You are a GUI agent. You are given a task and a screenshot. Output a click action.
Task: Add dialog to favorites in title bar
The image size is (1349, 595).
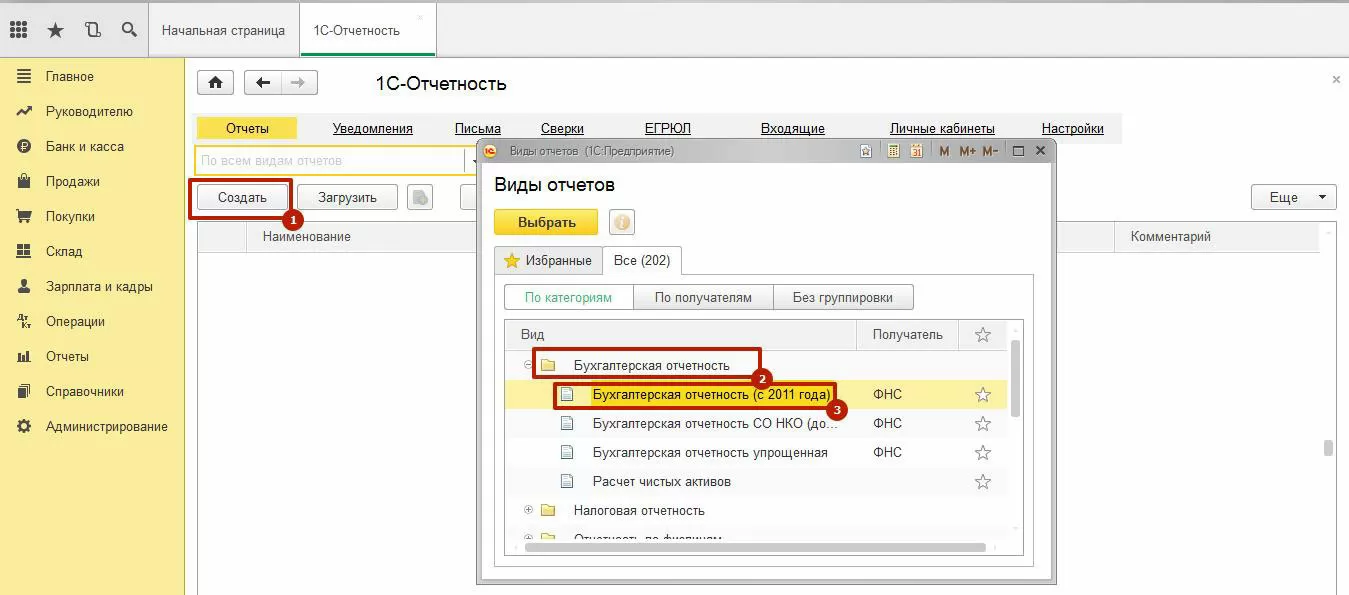(x=867, y=151)
